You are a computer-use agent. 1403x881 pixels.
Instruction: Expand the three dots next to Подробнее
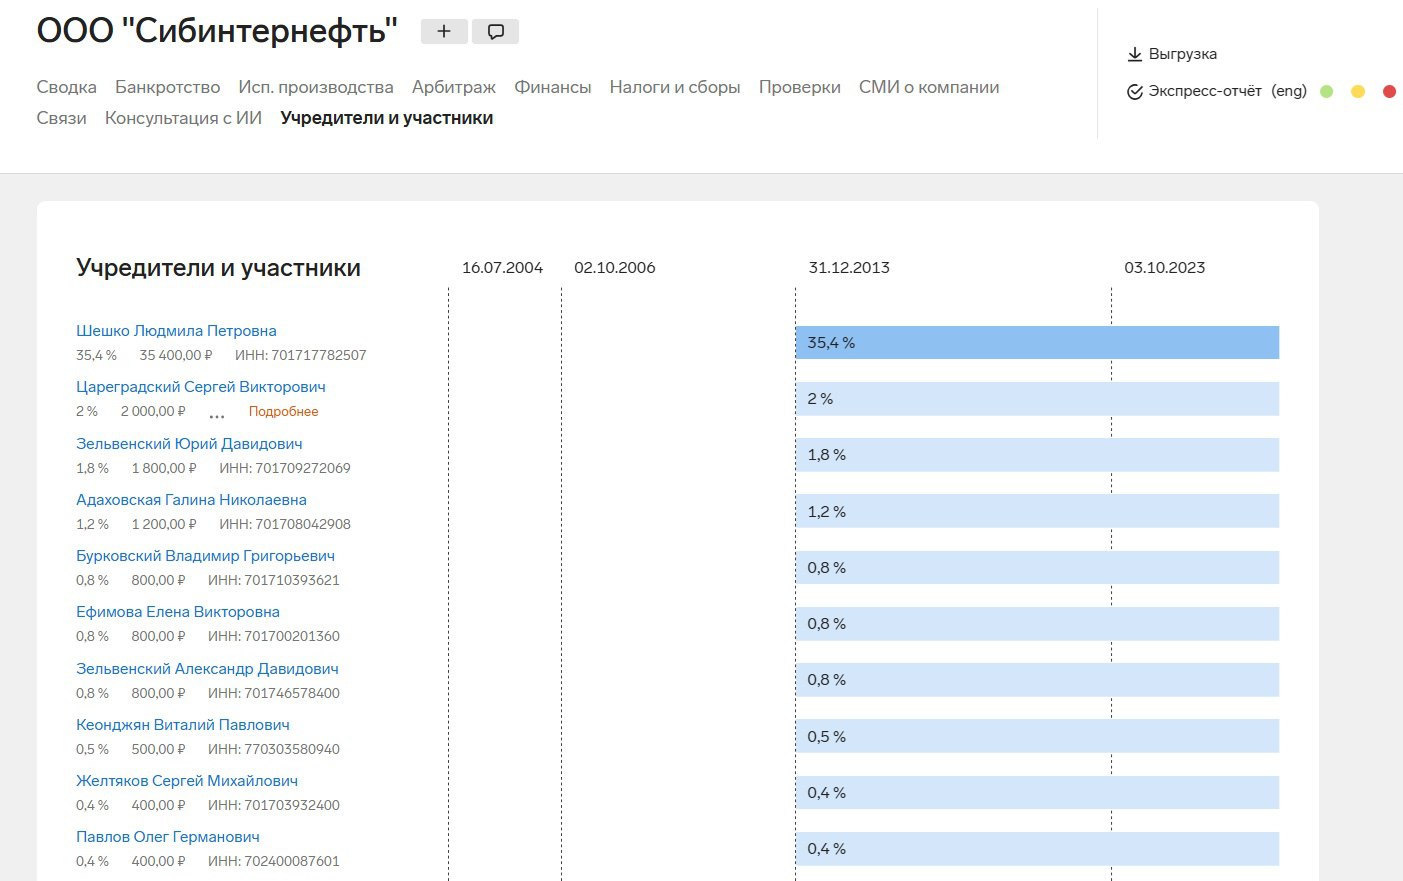pyautogui.click(x=217, y=413)
